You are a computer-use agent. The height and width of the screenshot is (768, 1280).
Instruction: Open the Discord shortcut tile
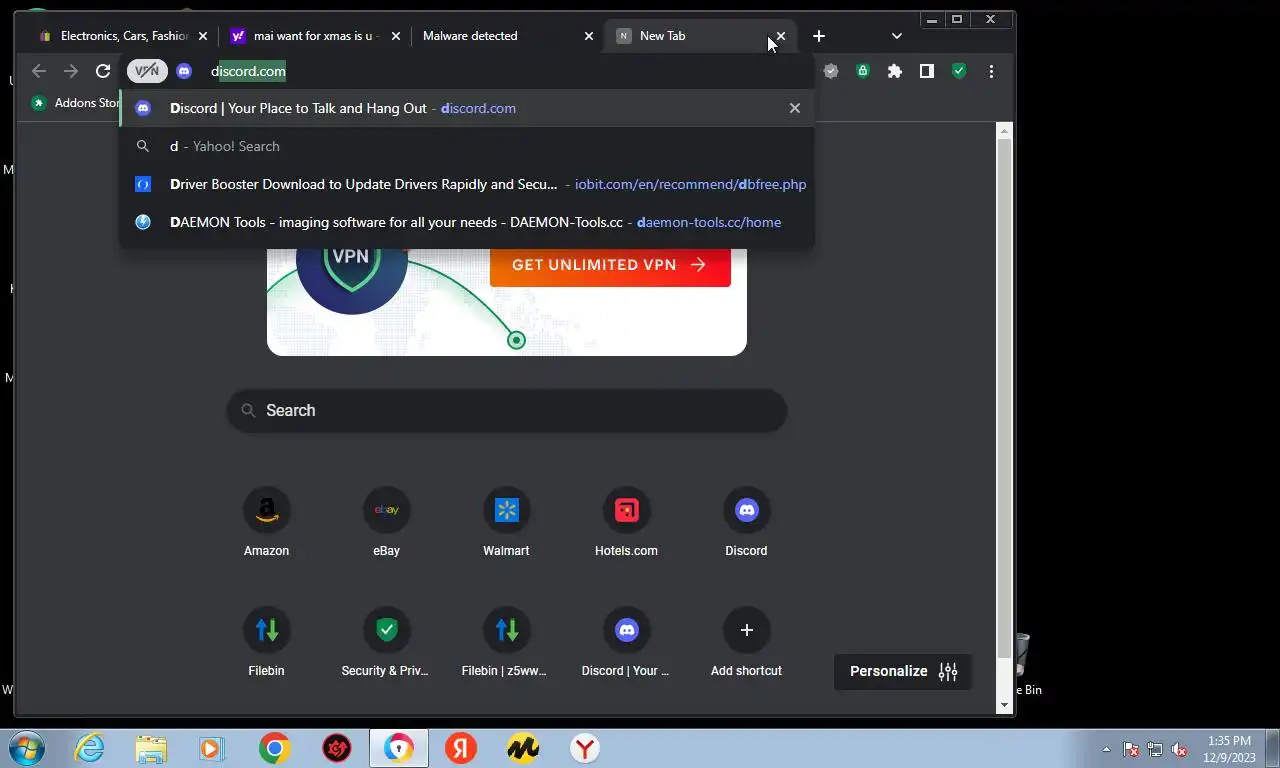click(x=746, y=523)
